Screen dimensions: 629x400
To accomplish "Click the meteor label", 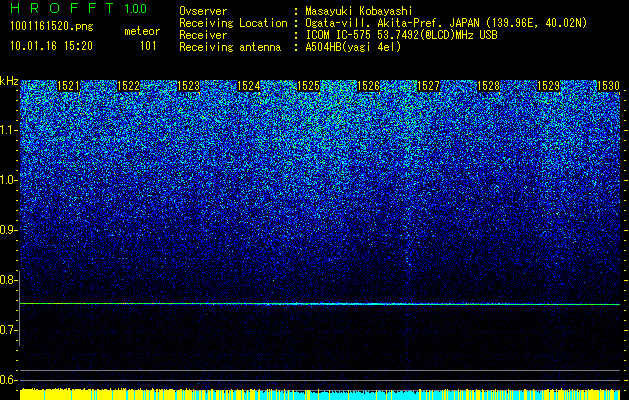I will pyautogui.click(x=142, y=31).
